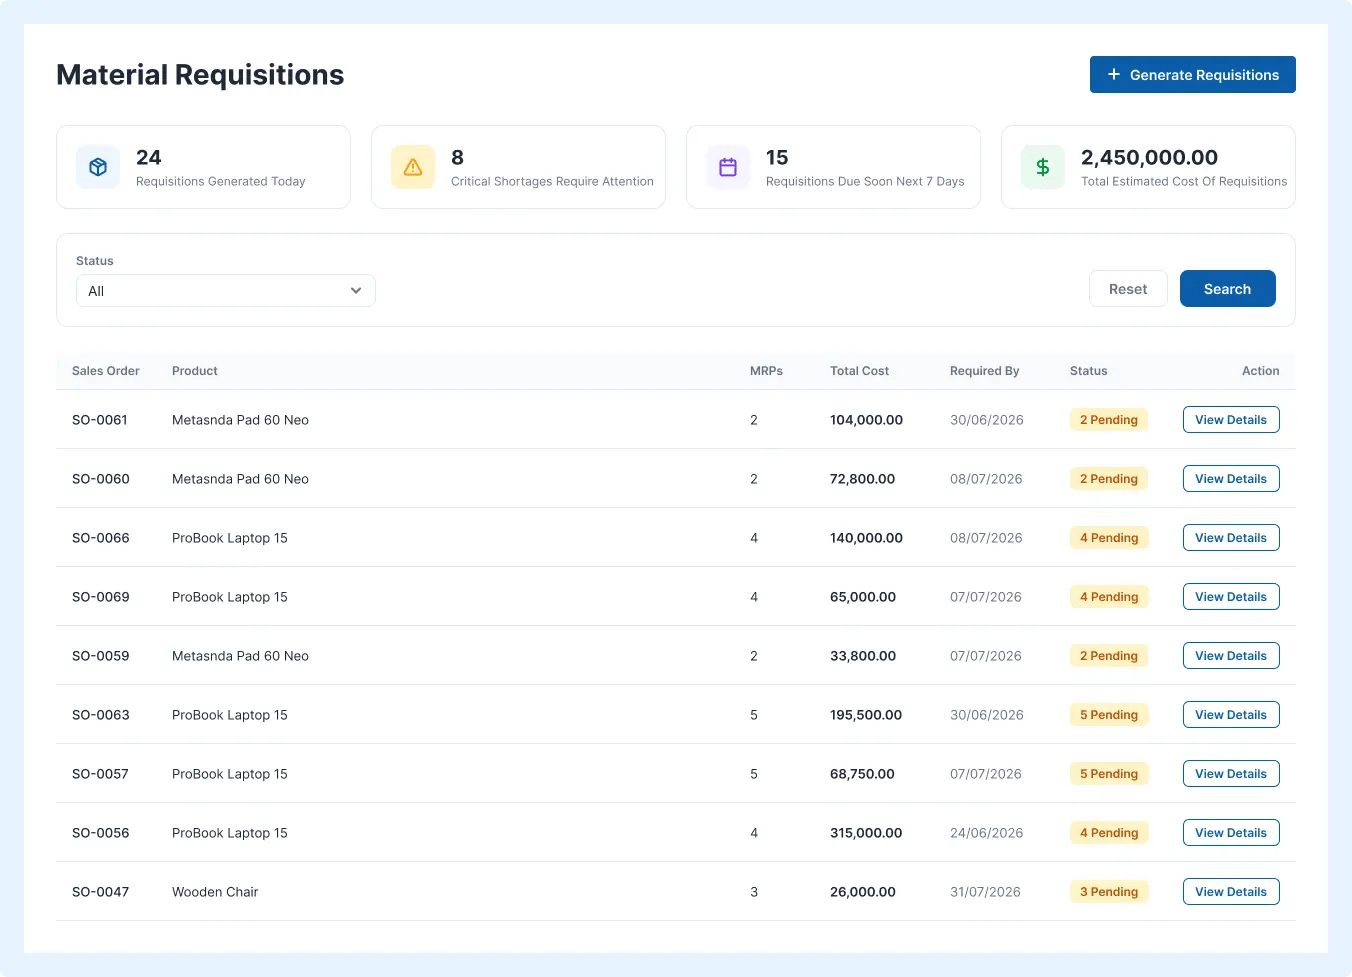Click the green dollar sign cost icon
The width and height of the screenshot is (1352, 977).
pyautogui.click(x=1043, y=167)
